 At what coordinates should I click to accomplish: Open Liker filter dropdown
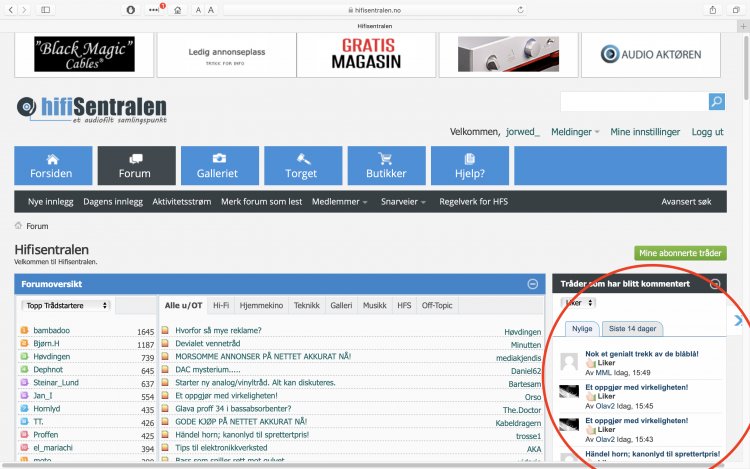(x=578, y=303)
